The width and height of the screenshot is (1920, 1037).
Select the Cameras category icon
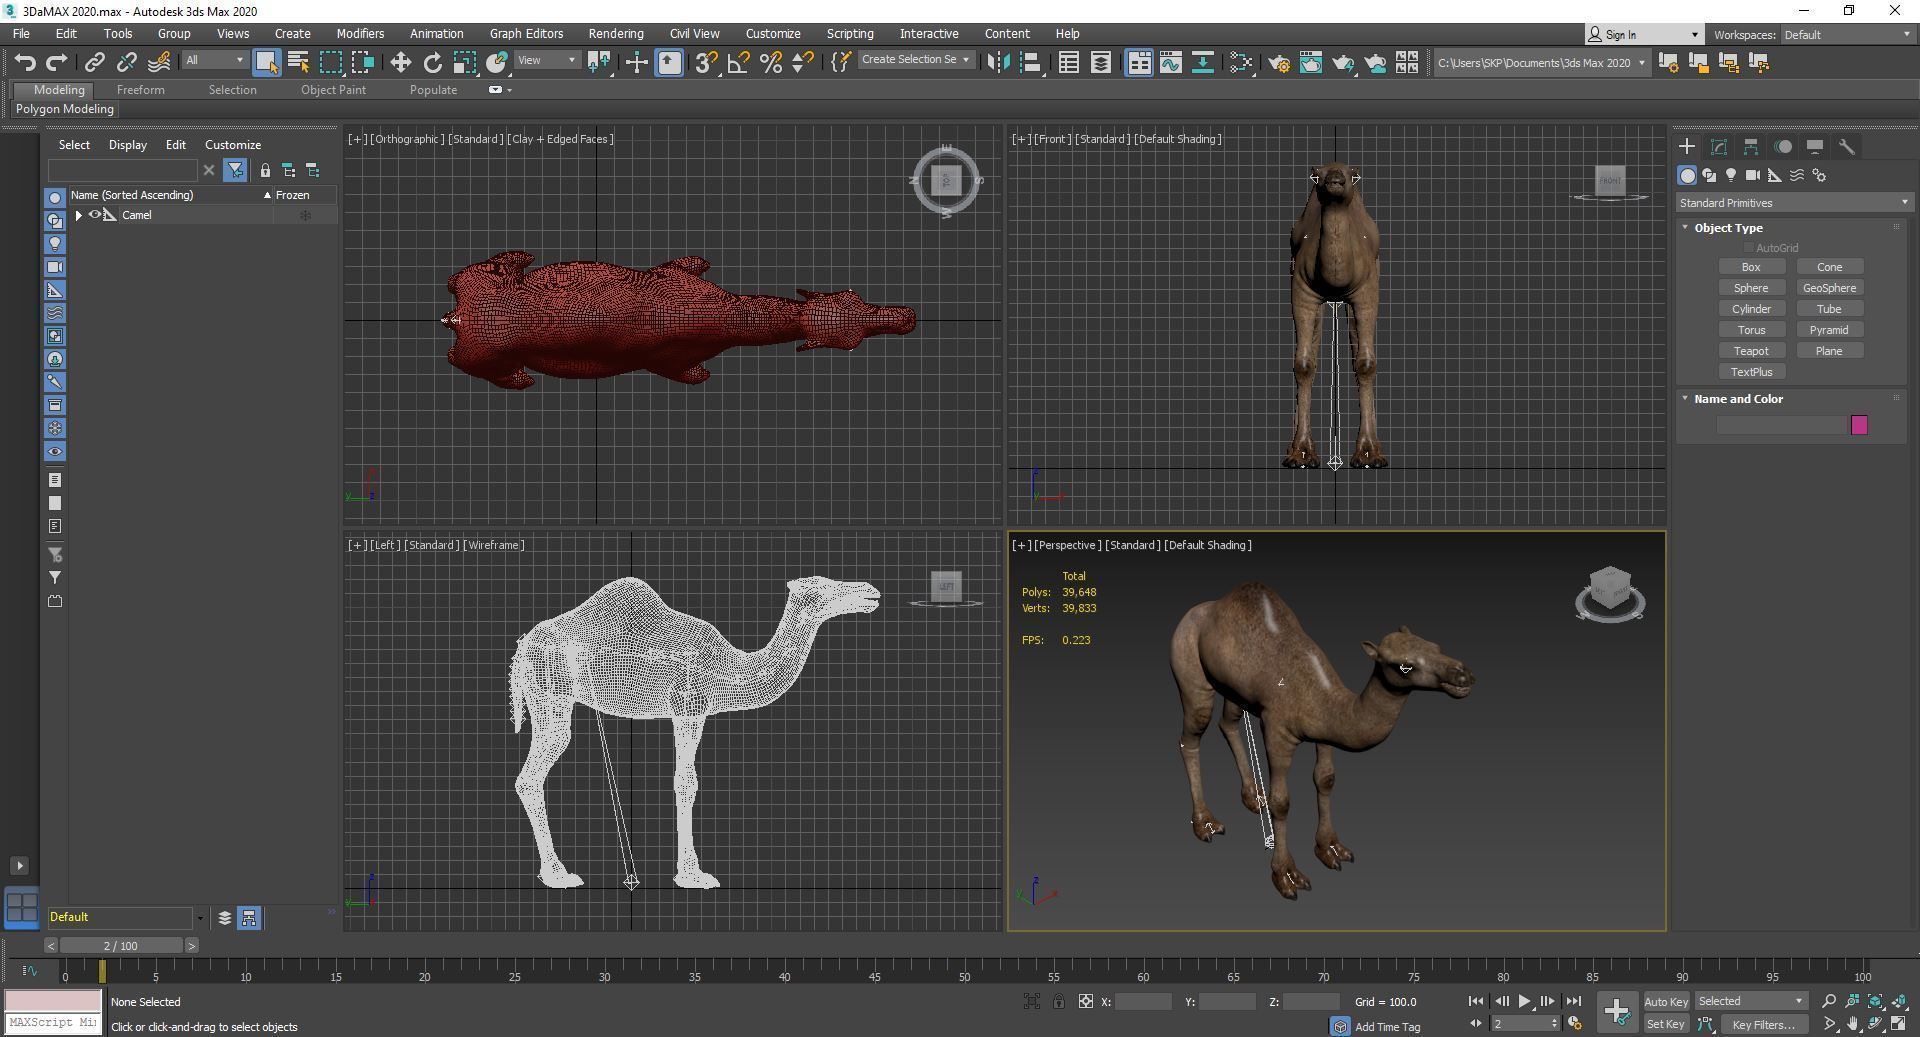(x=1753, y=175)
